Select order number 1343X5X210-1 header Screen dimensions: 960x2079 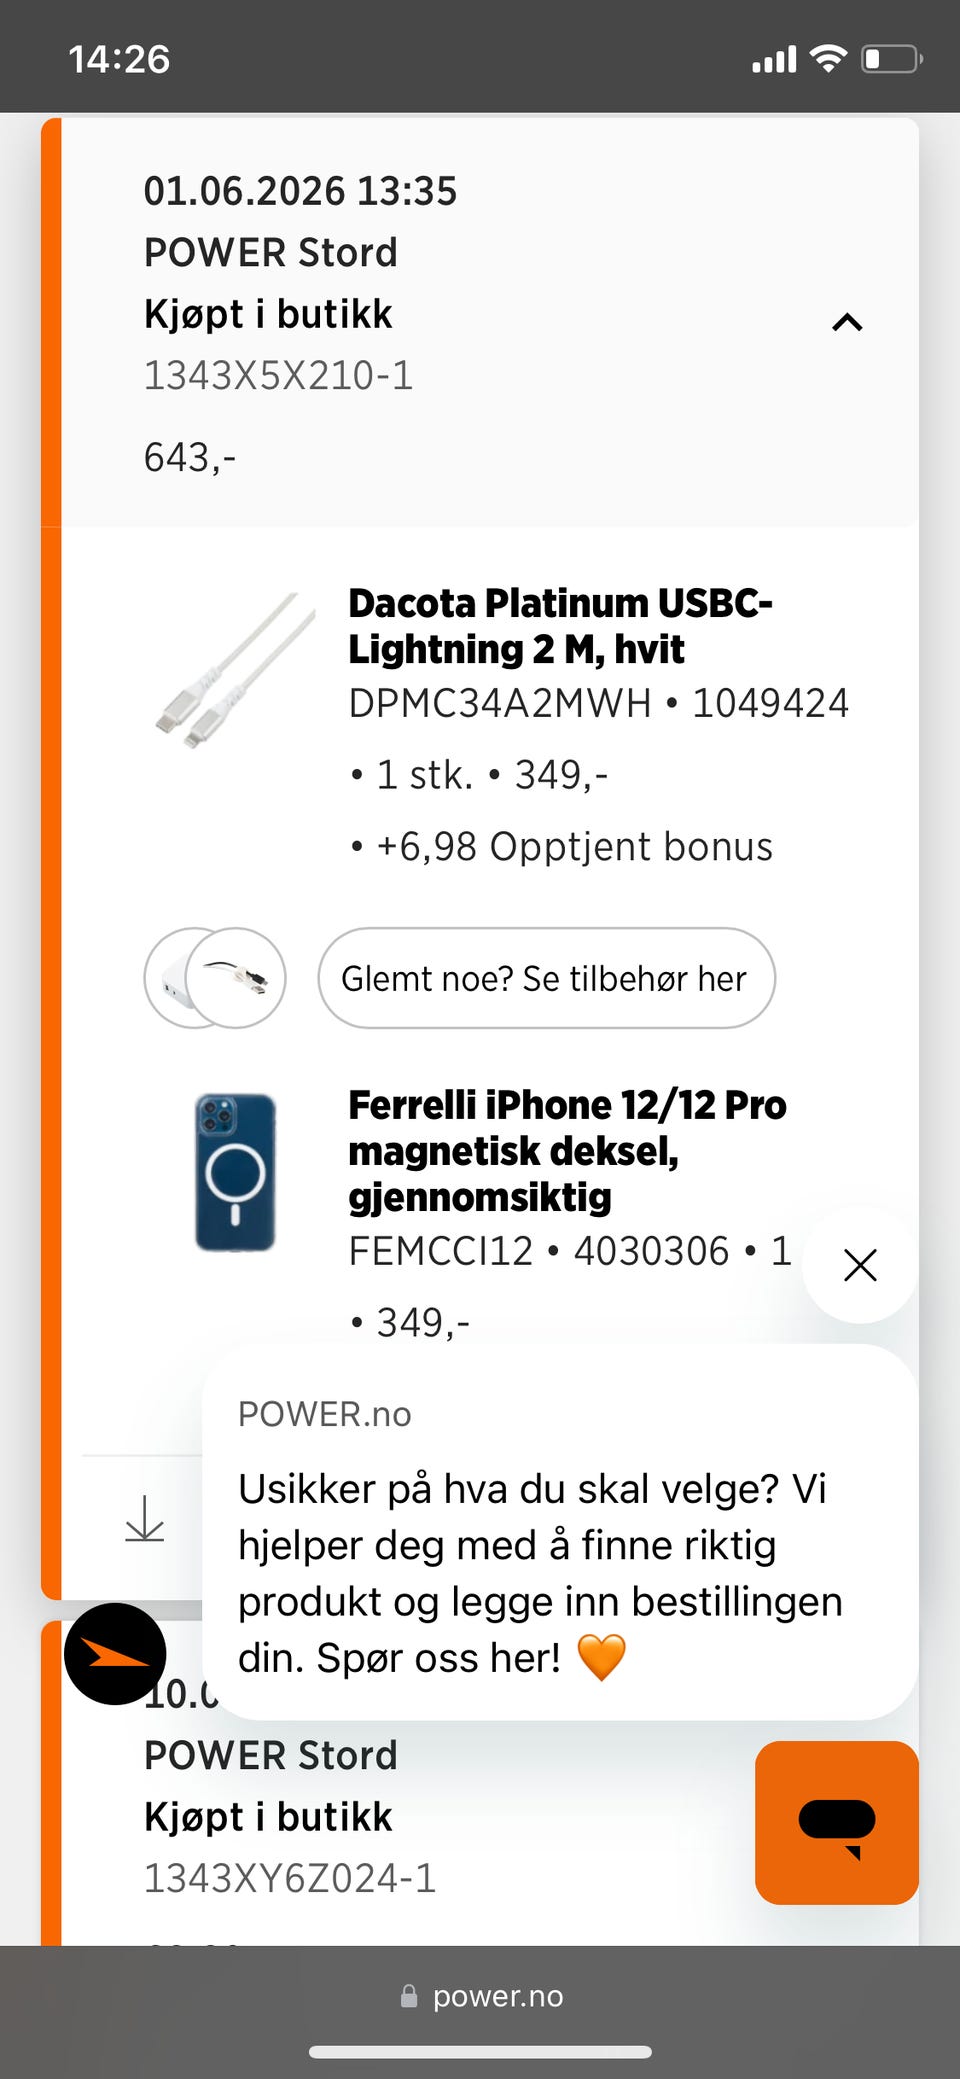tap(278, 376)
